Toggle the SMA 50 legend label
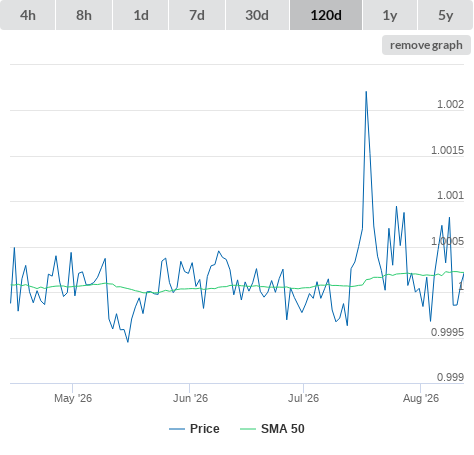Viewport: 474px width, 455px height. 283,429
